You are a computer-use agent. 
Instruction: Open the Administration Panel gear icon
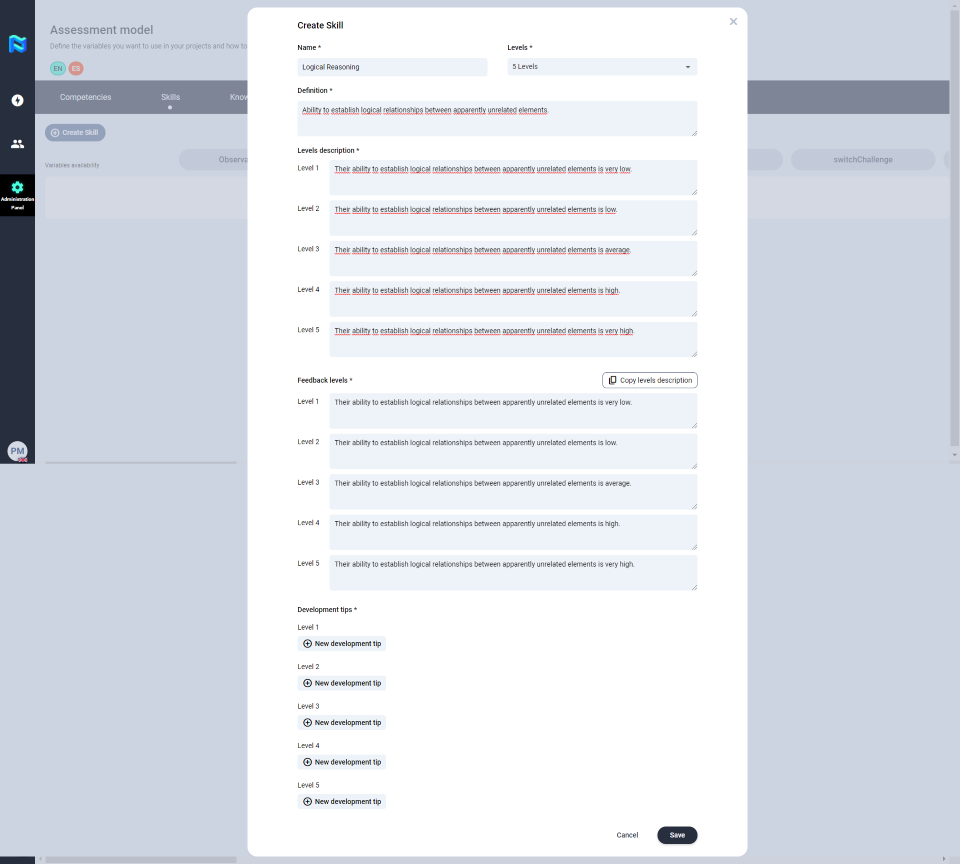pyautogui.click(x=17, y=188)
